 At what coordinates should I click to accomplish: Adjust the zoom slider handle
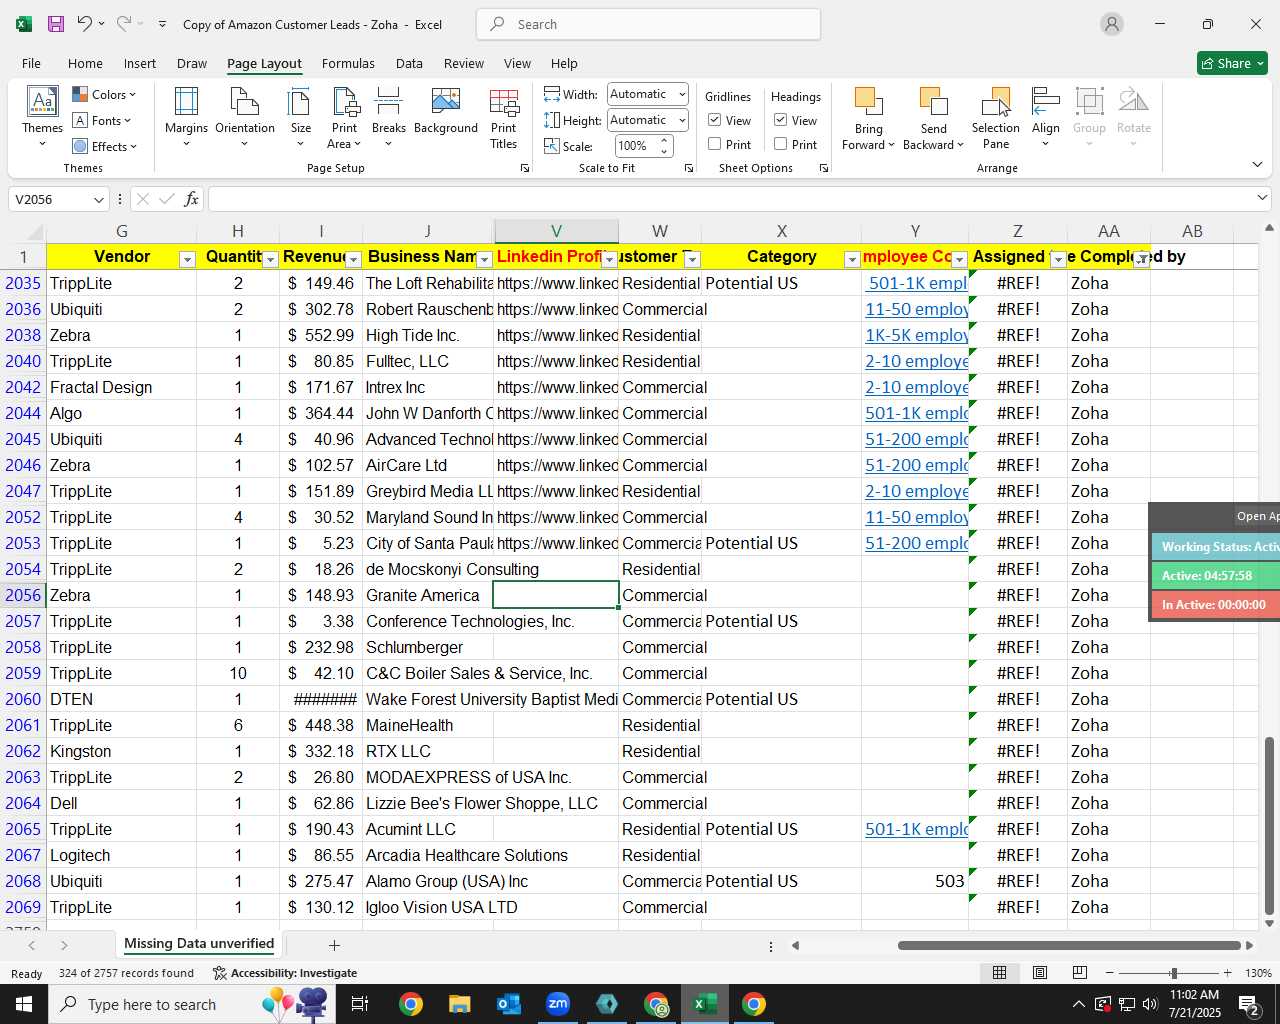point(1174,973)
